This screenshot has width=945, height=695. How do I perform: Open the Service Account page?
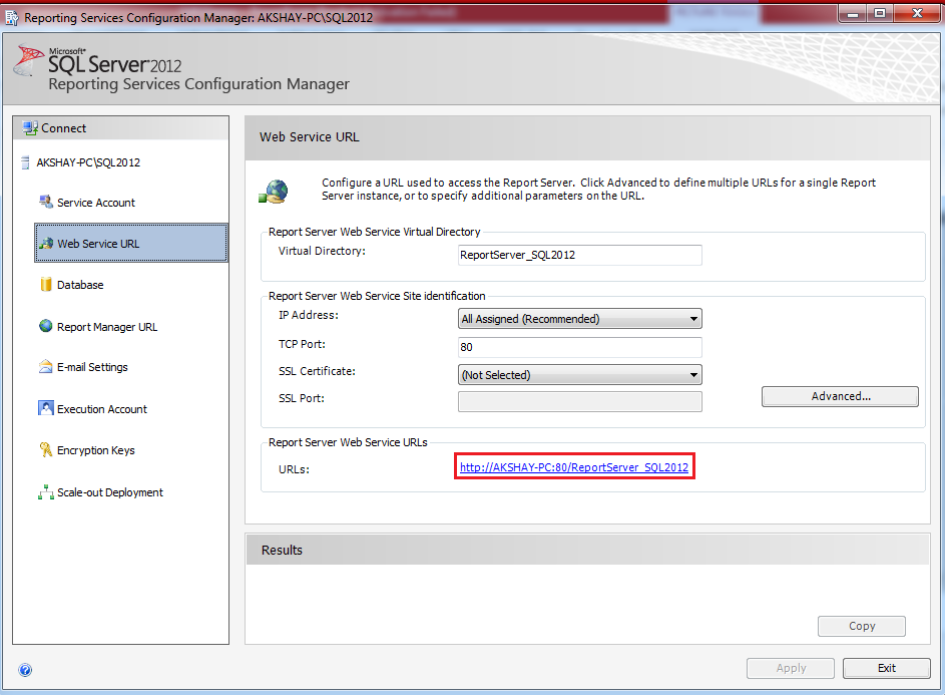[x=96, y=203]
